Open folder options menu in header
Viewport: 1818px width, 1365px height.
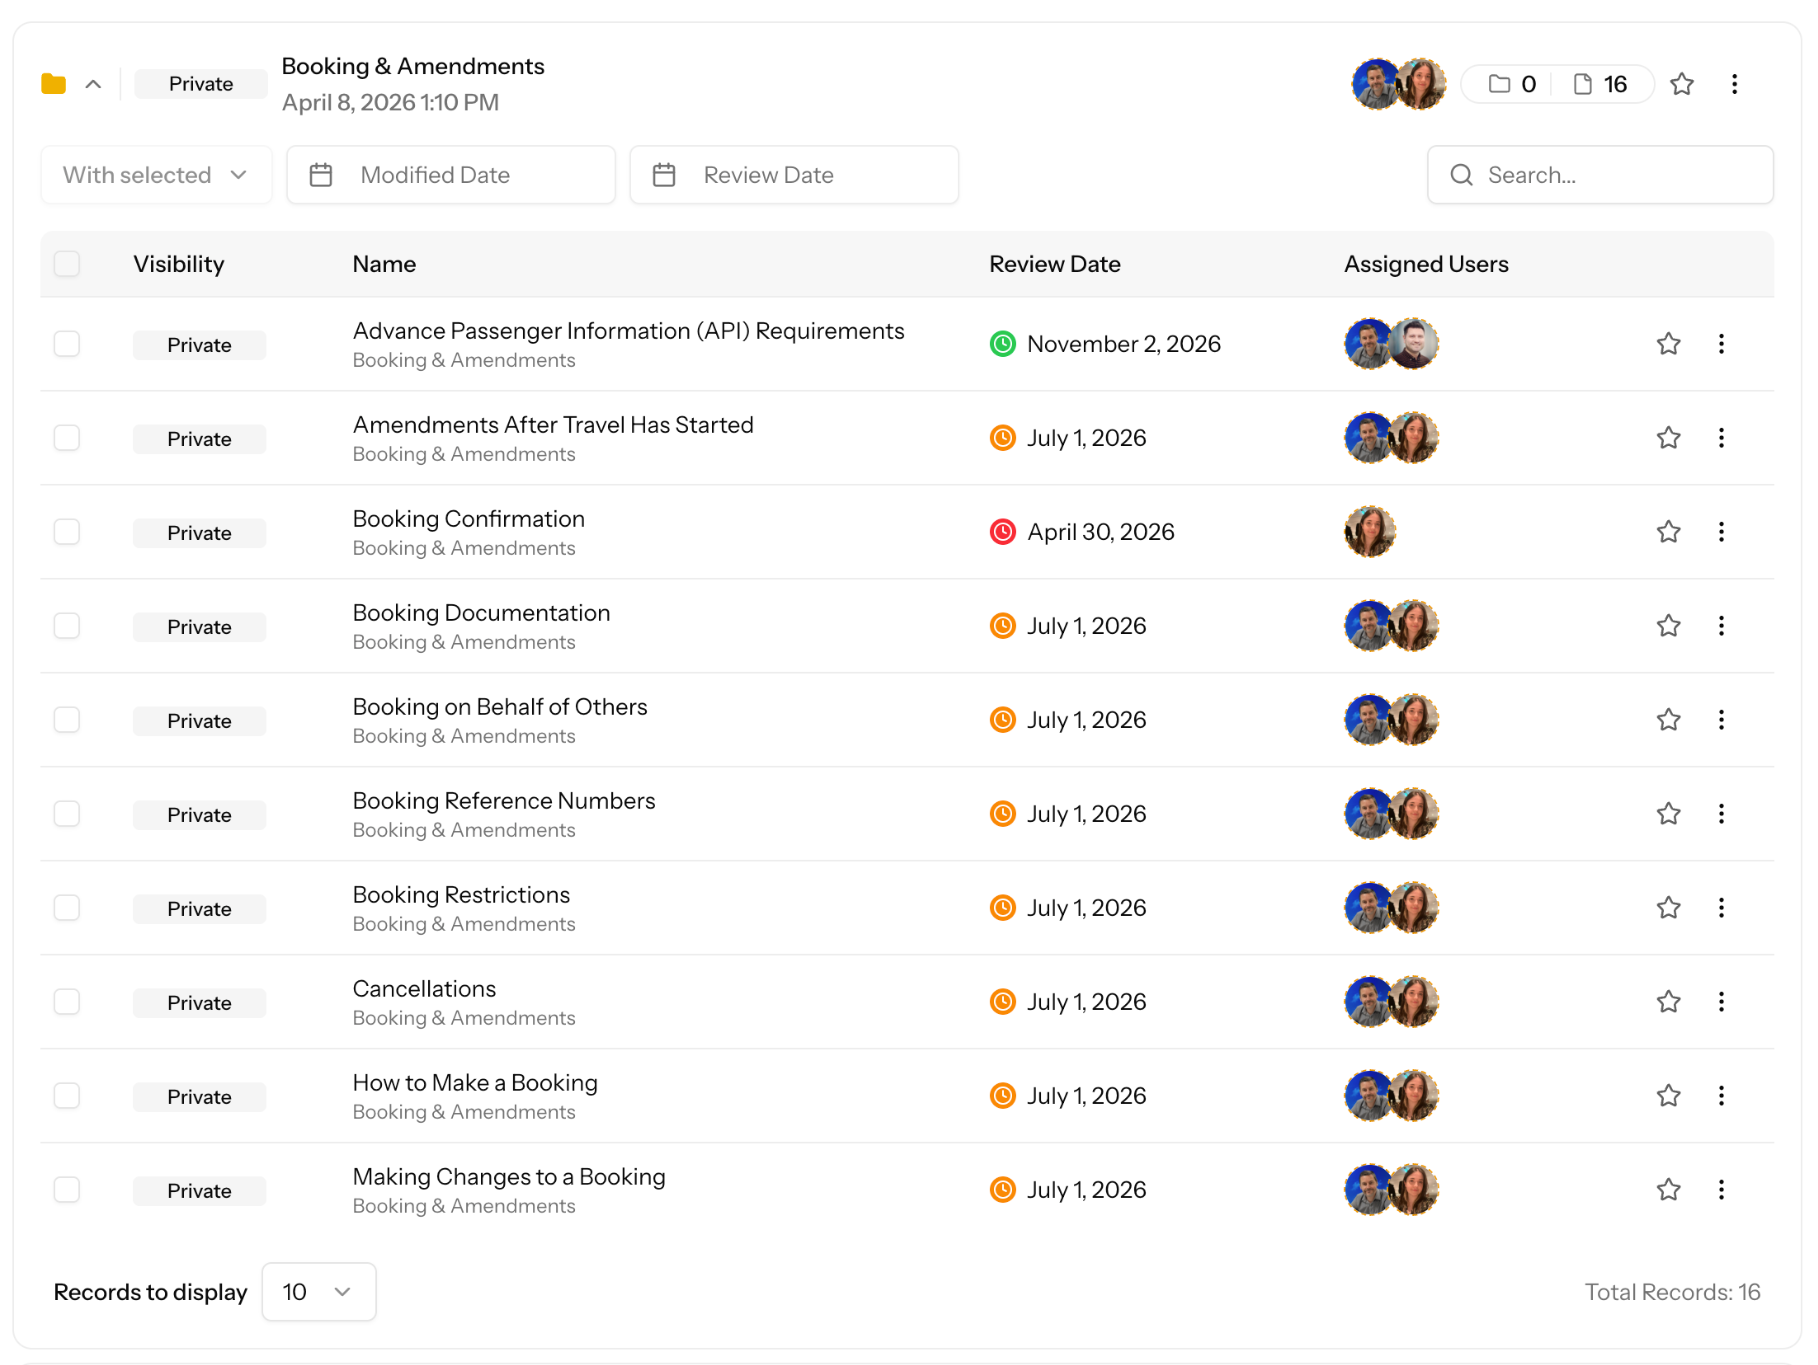[x=1734, y=84]
